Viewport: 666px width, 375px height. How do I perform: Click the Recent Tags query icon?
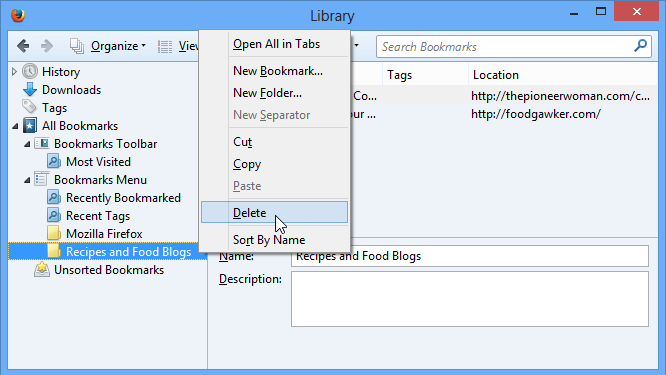click(54, 215)
